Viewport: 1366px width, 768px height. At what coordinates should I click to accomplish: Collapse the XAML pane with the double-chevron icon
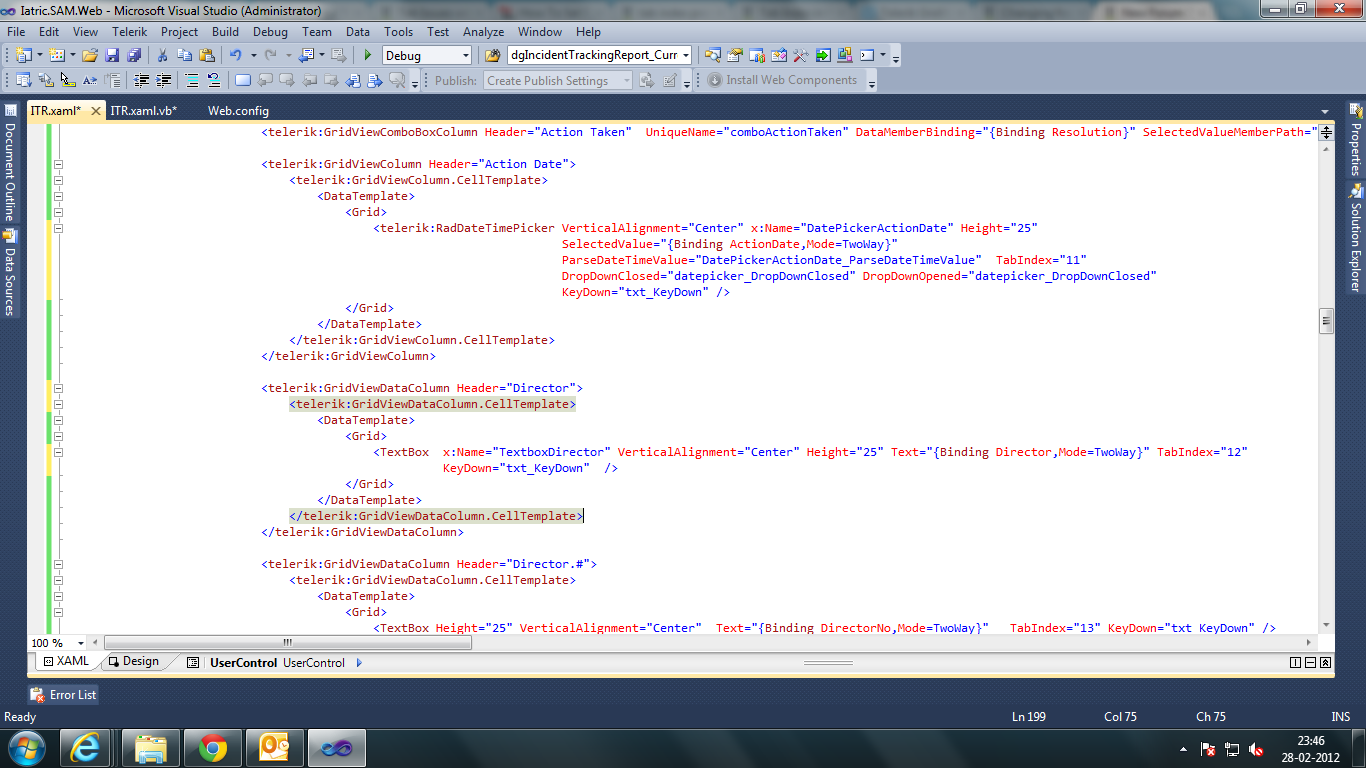(x=1325, y=662)
